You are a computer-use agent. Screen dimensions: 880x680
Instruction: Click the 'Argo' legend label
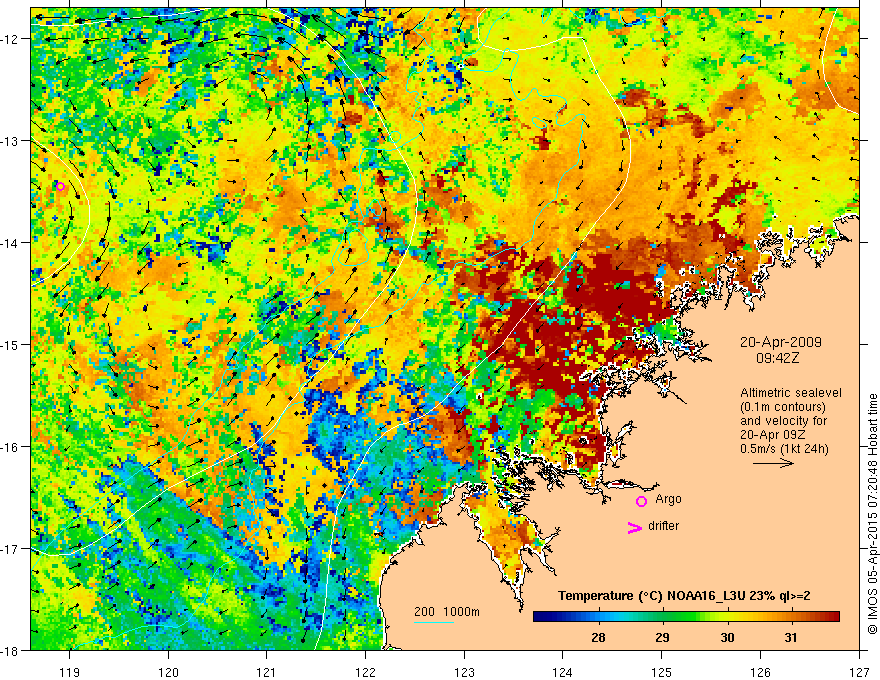tap(668, 499)
